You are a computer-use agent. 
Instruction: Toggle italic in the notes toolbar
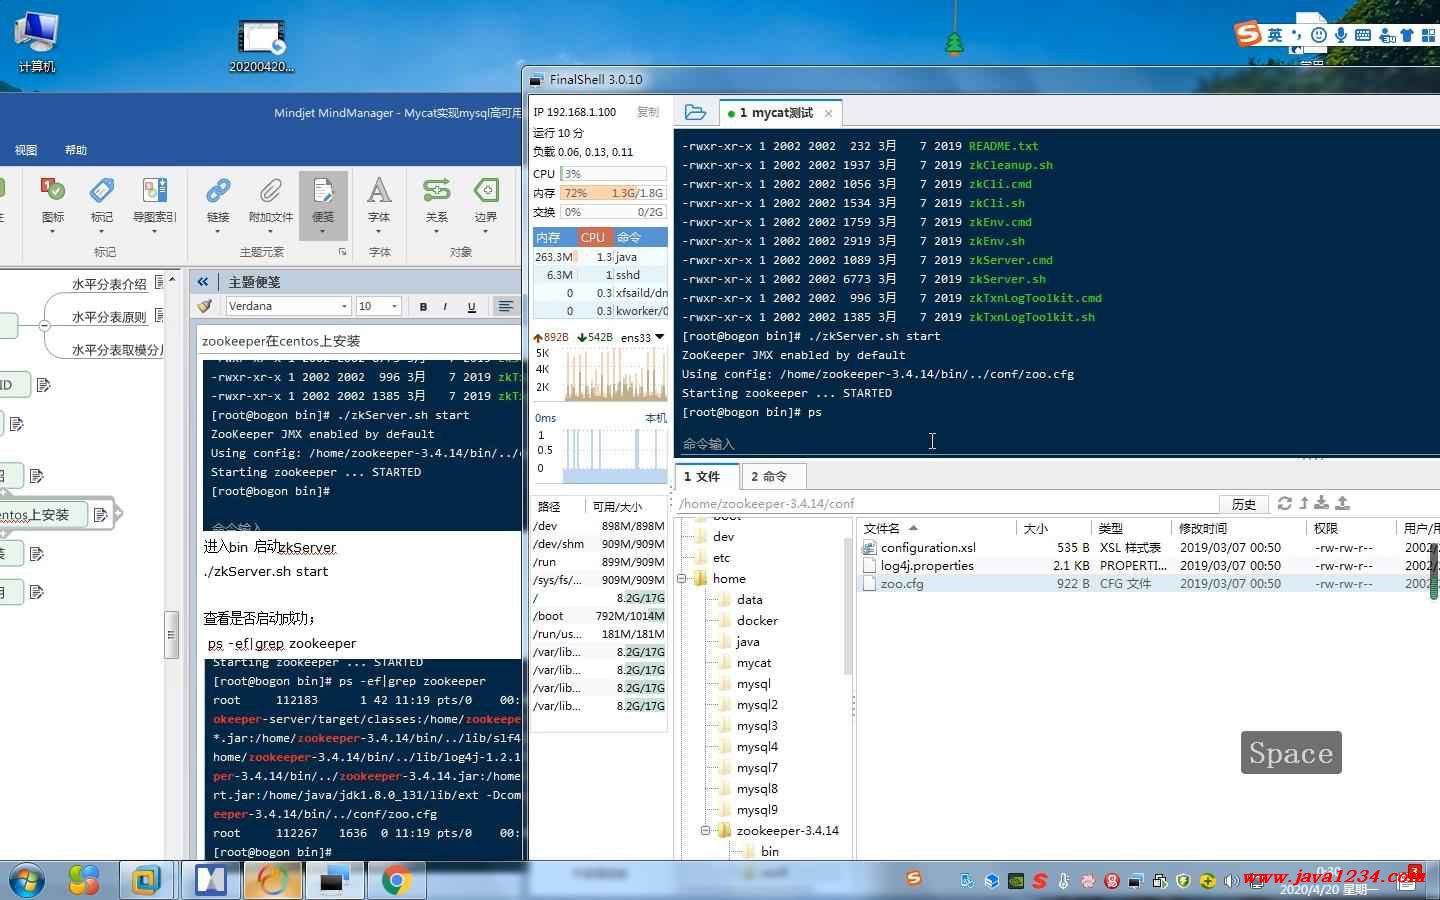445,306
